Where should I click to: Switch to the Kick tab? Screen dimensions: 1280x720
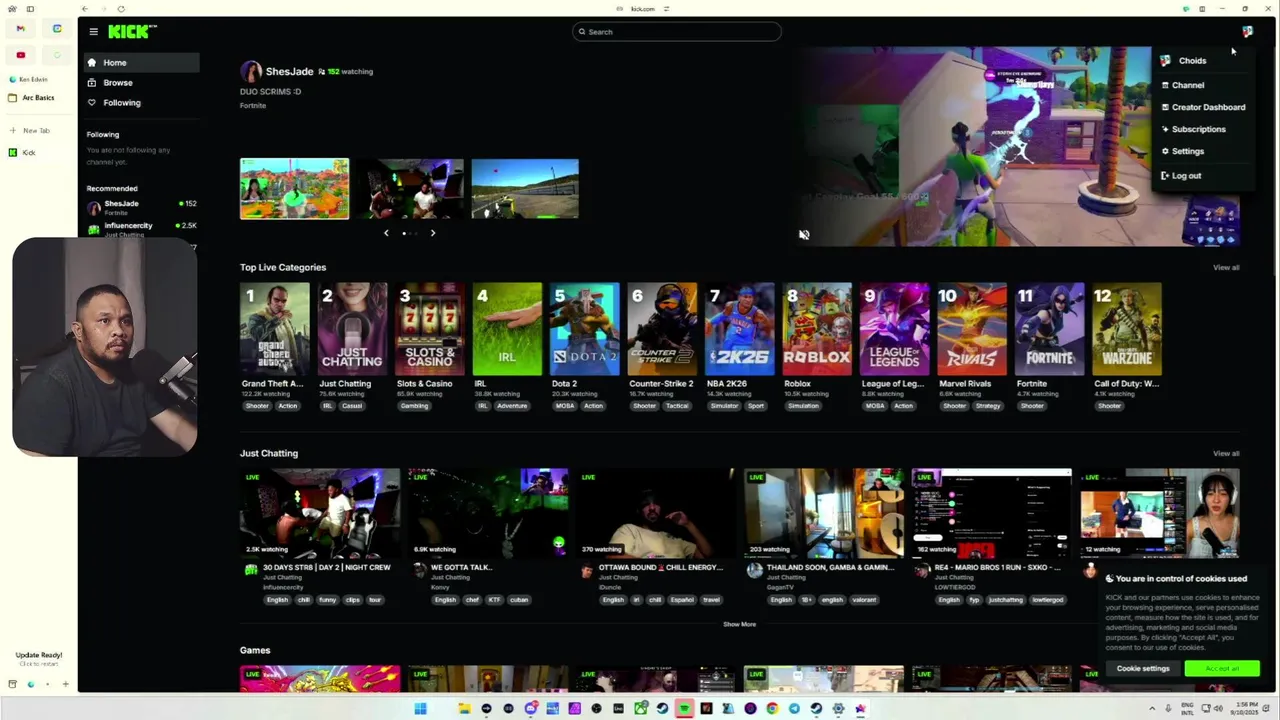(x=38, y=153)
